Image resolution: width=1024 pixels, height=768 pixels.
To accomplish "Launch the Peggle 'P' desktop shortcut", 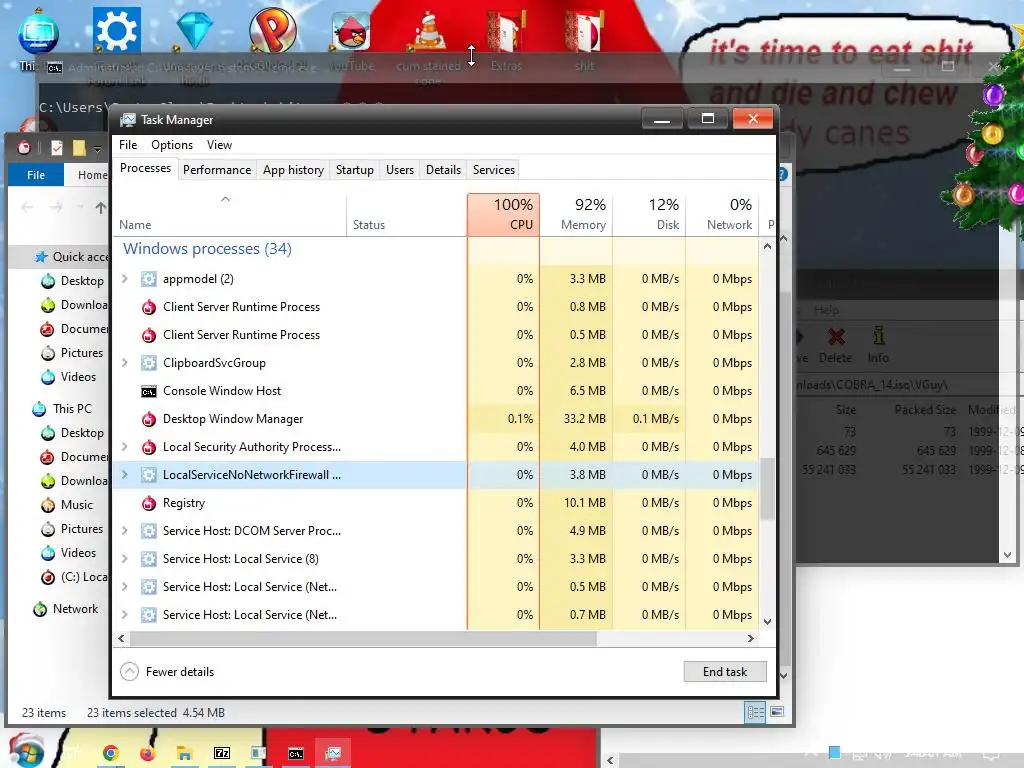I will pyautogui.click(x=272, y=30).
